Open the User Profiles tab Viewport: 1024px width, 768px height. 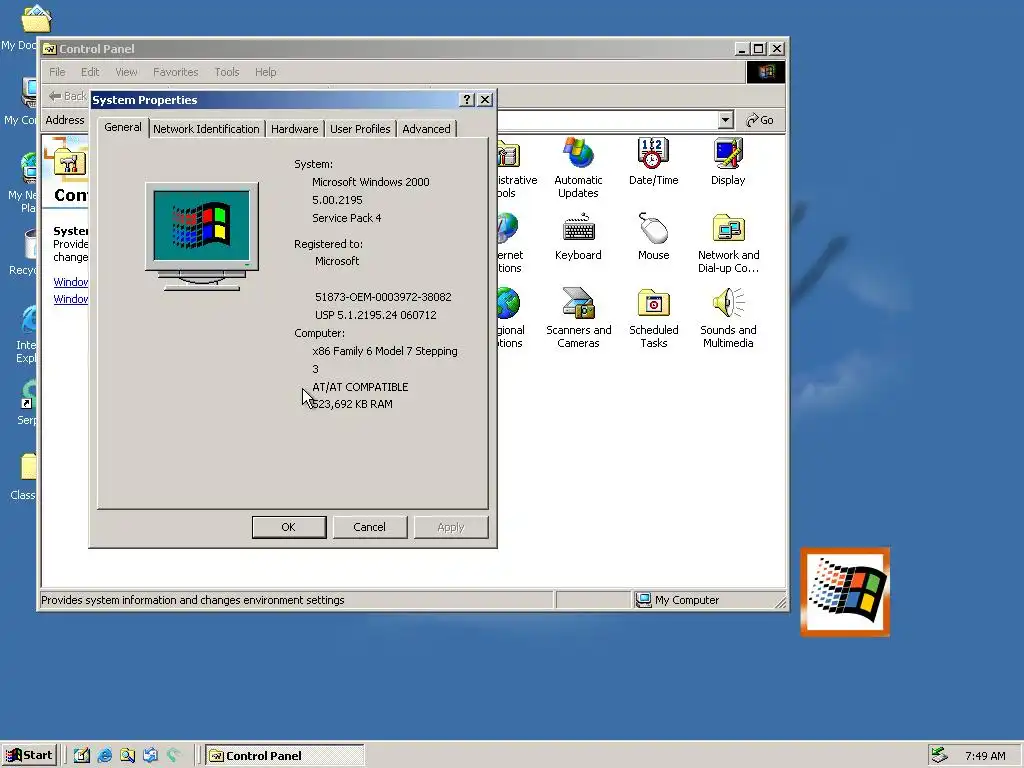click(360, 129)
